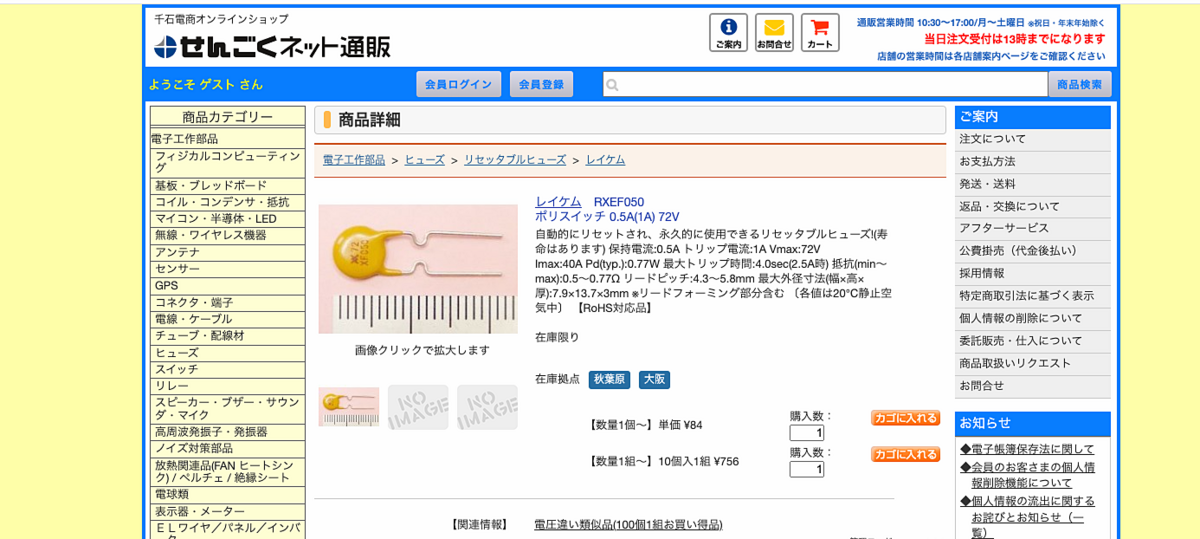Open GPS category
The image size is (1200, 539).
click(227, 285)
